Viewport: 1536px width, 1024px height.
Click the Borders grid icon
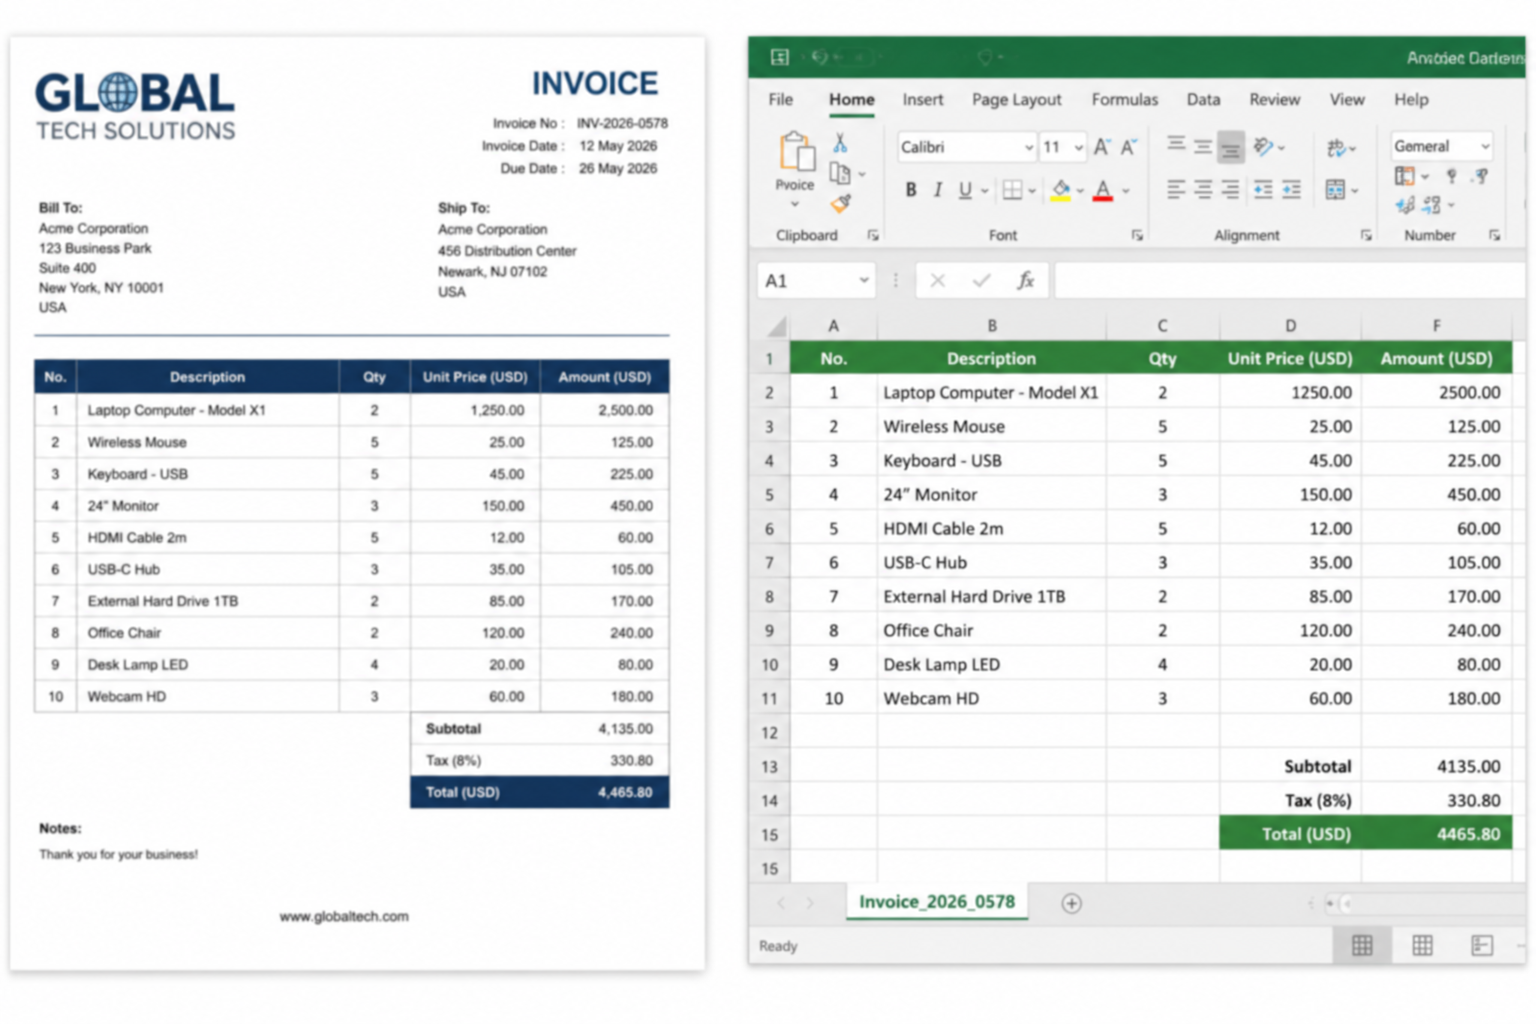pos(1012,190)
